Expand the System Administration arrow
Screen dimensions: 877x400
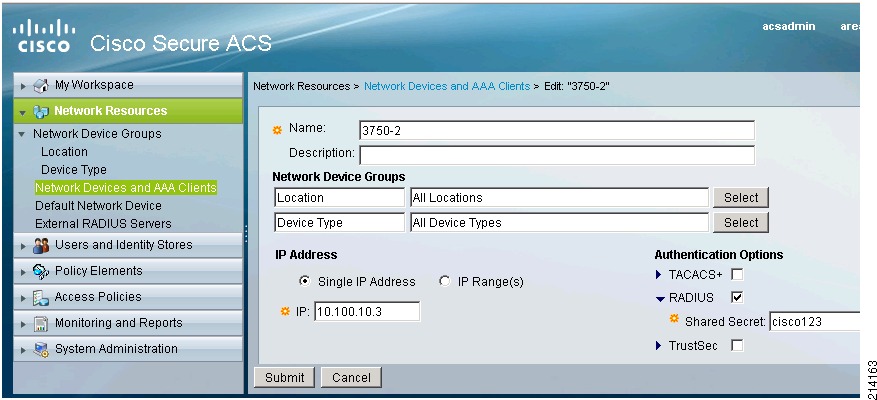click(x=23, y=350)
